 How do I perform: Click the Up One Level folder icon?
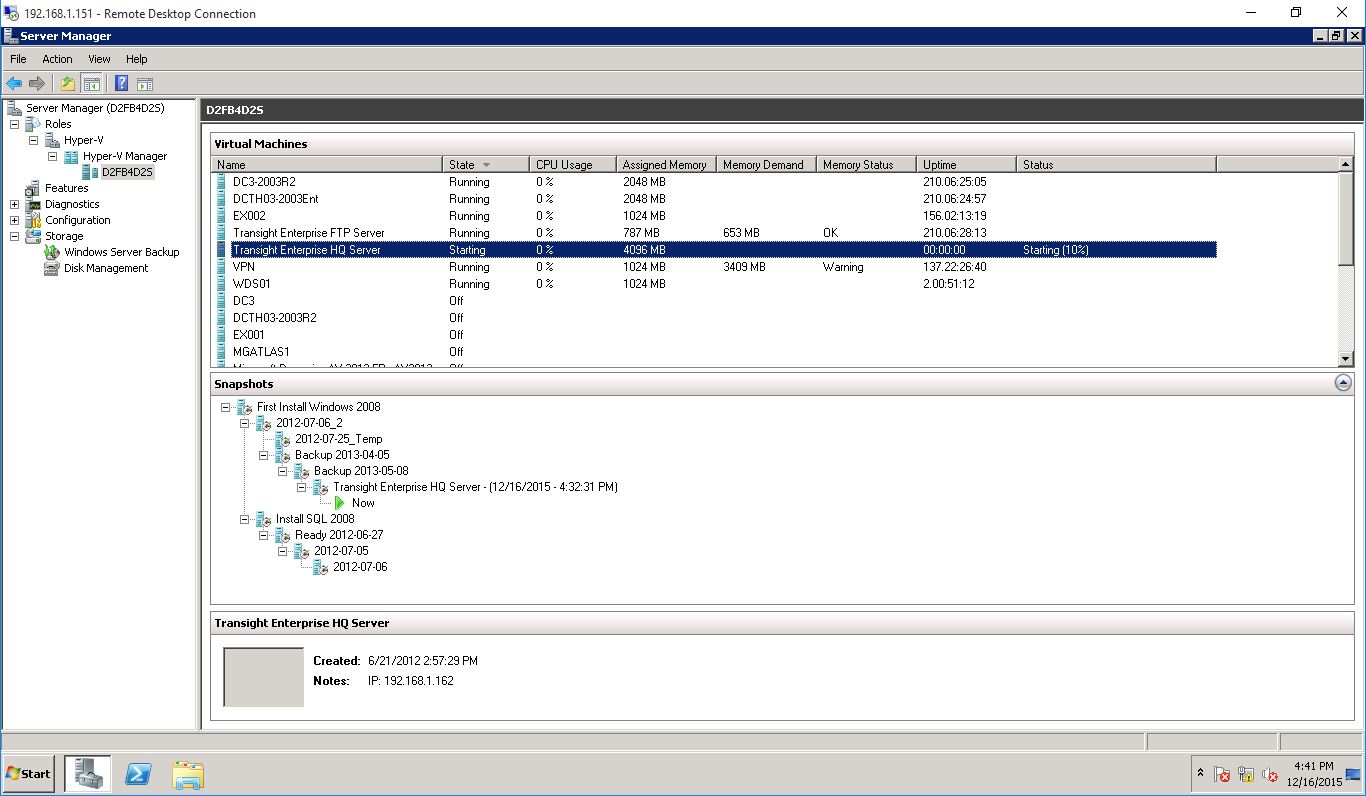tap(68, 84)
